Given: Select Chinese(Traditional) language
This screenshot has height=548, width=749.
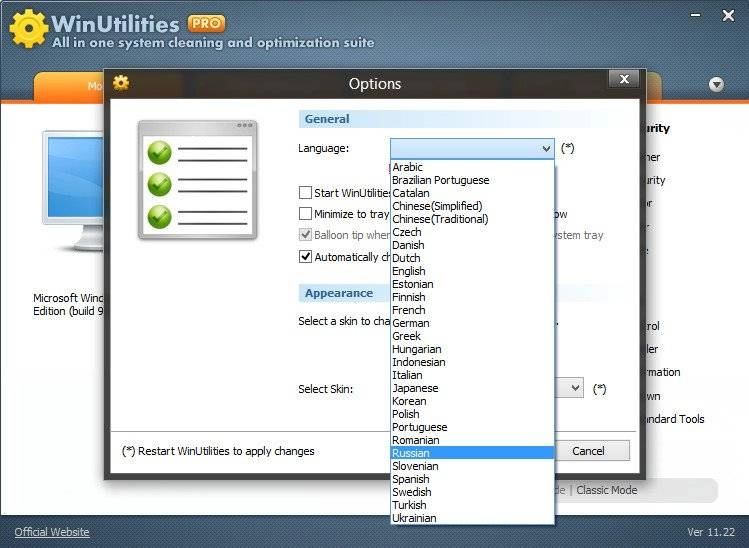Looking at the screenshot, I should click(472, 219).
